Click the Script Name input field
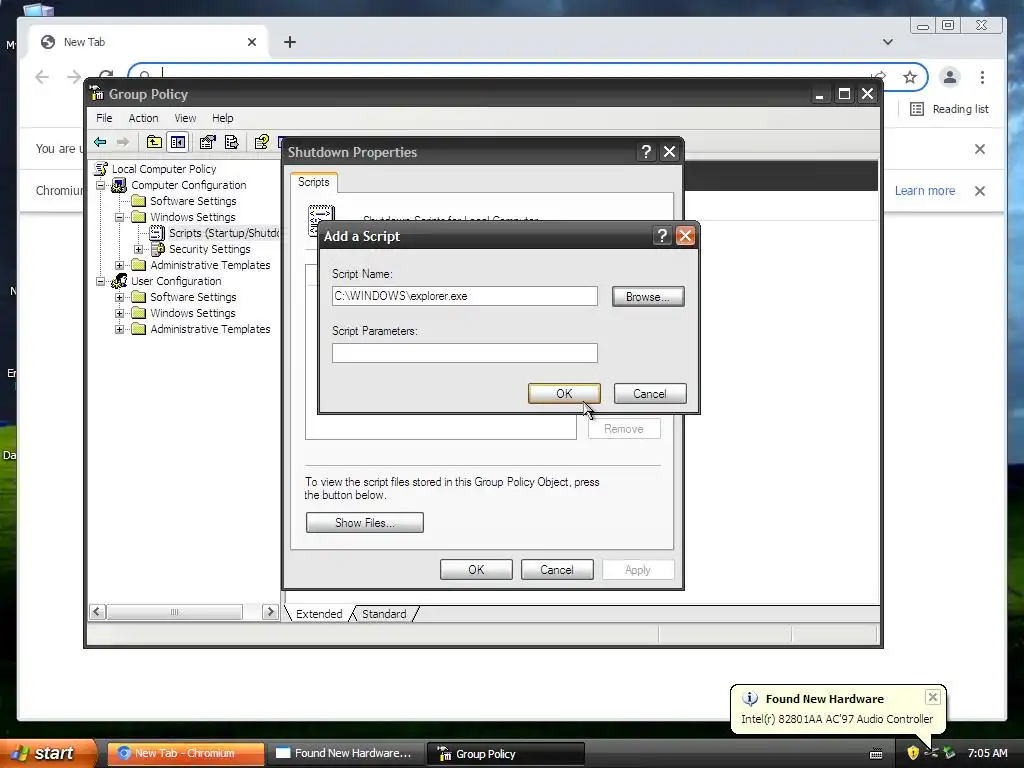Viewport: 1024px width, 768px height. [464, 296]
